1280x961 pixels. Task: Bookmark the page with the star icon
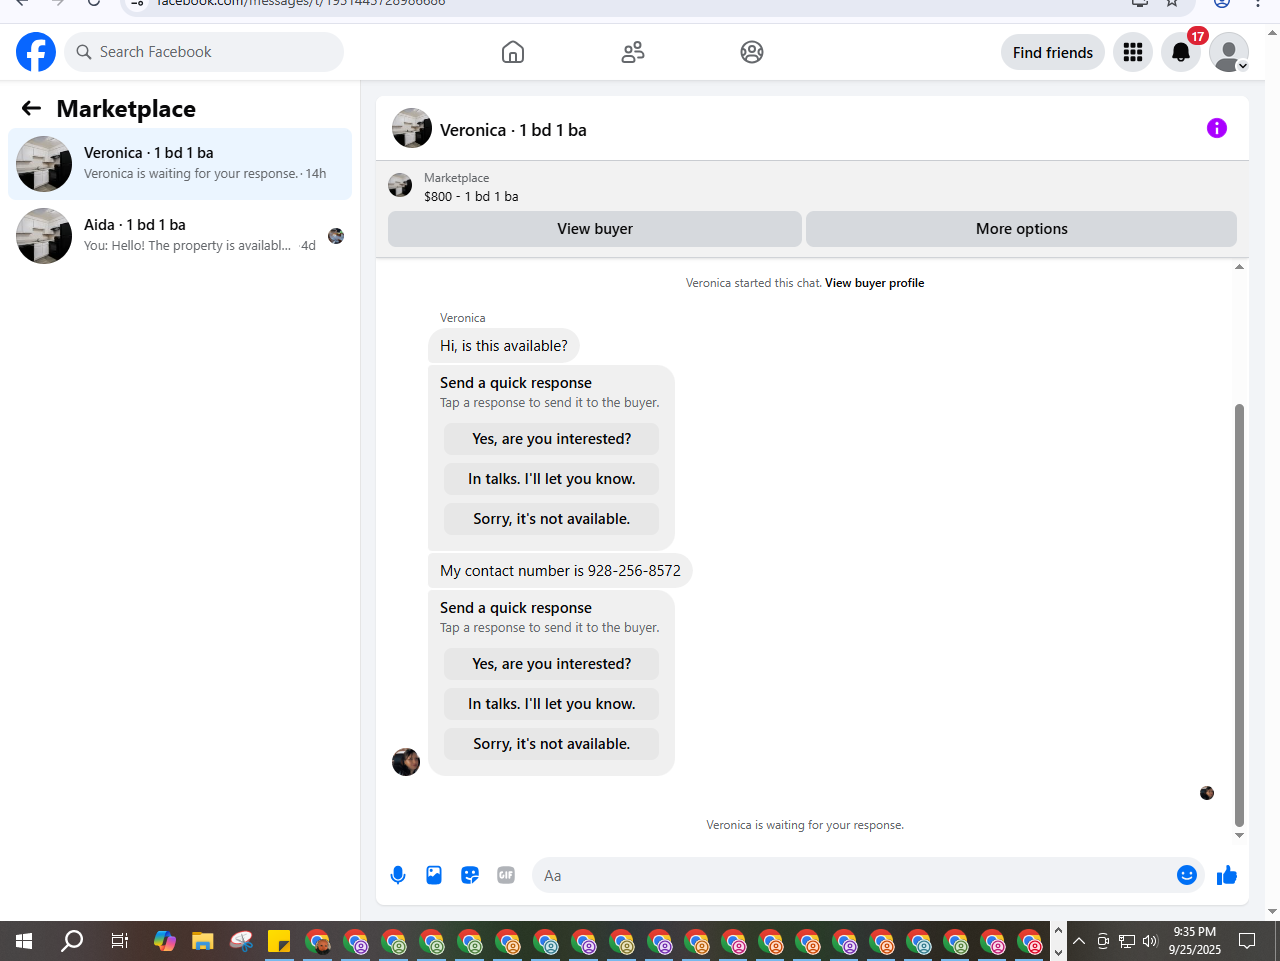[x=1172, y=3]
